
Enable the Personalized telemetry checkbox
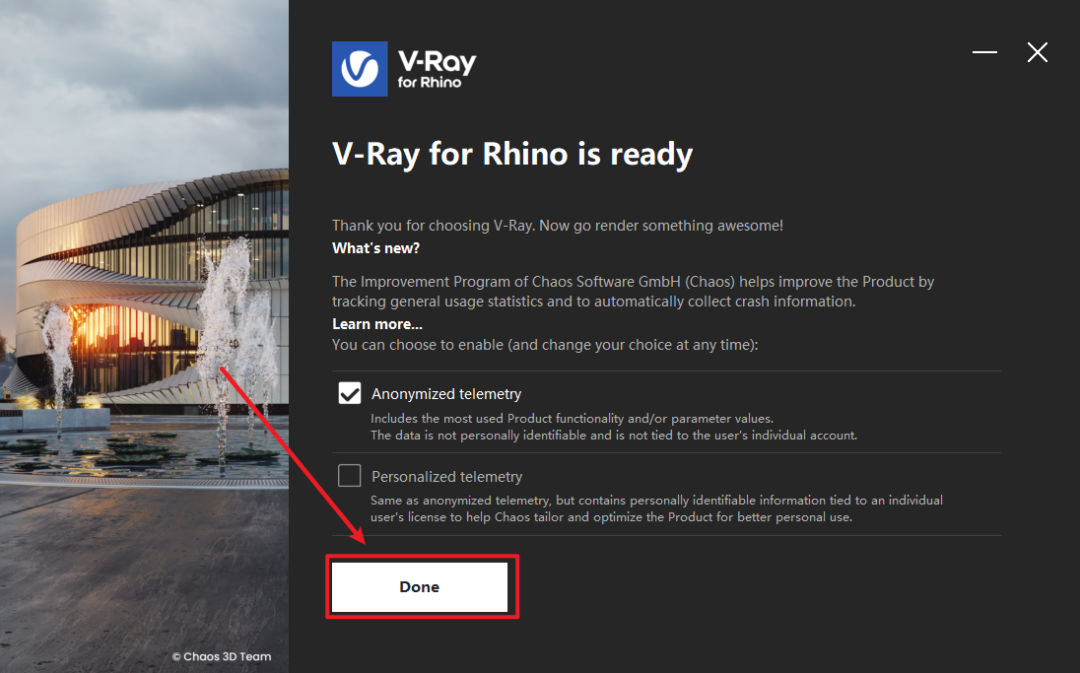coord(349,475)
